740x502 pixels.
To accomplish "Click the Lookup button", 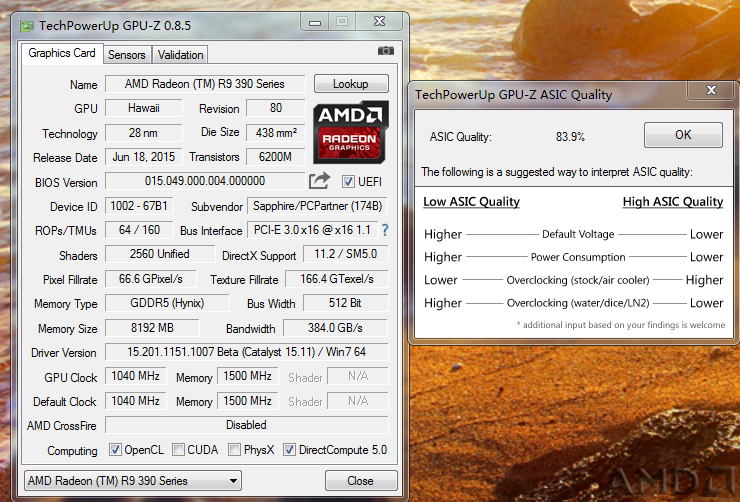I will pos(351,84).
